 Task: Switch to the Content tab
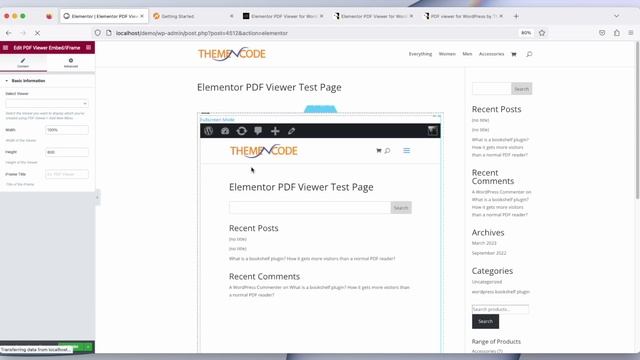click(23, 62)
